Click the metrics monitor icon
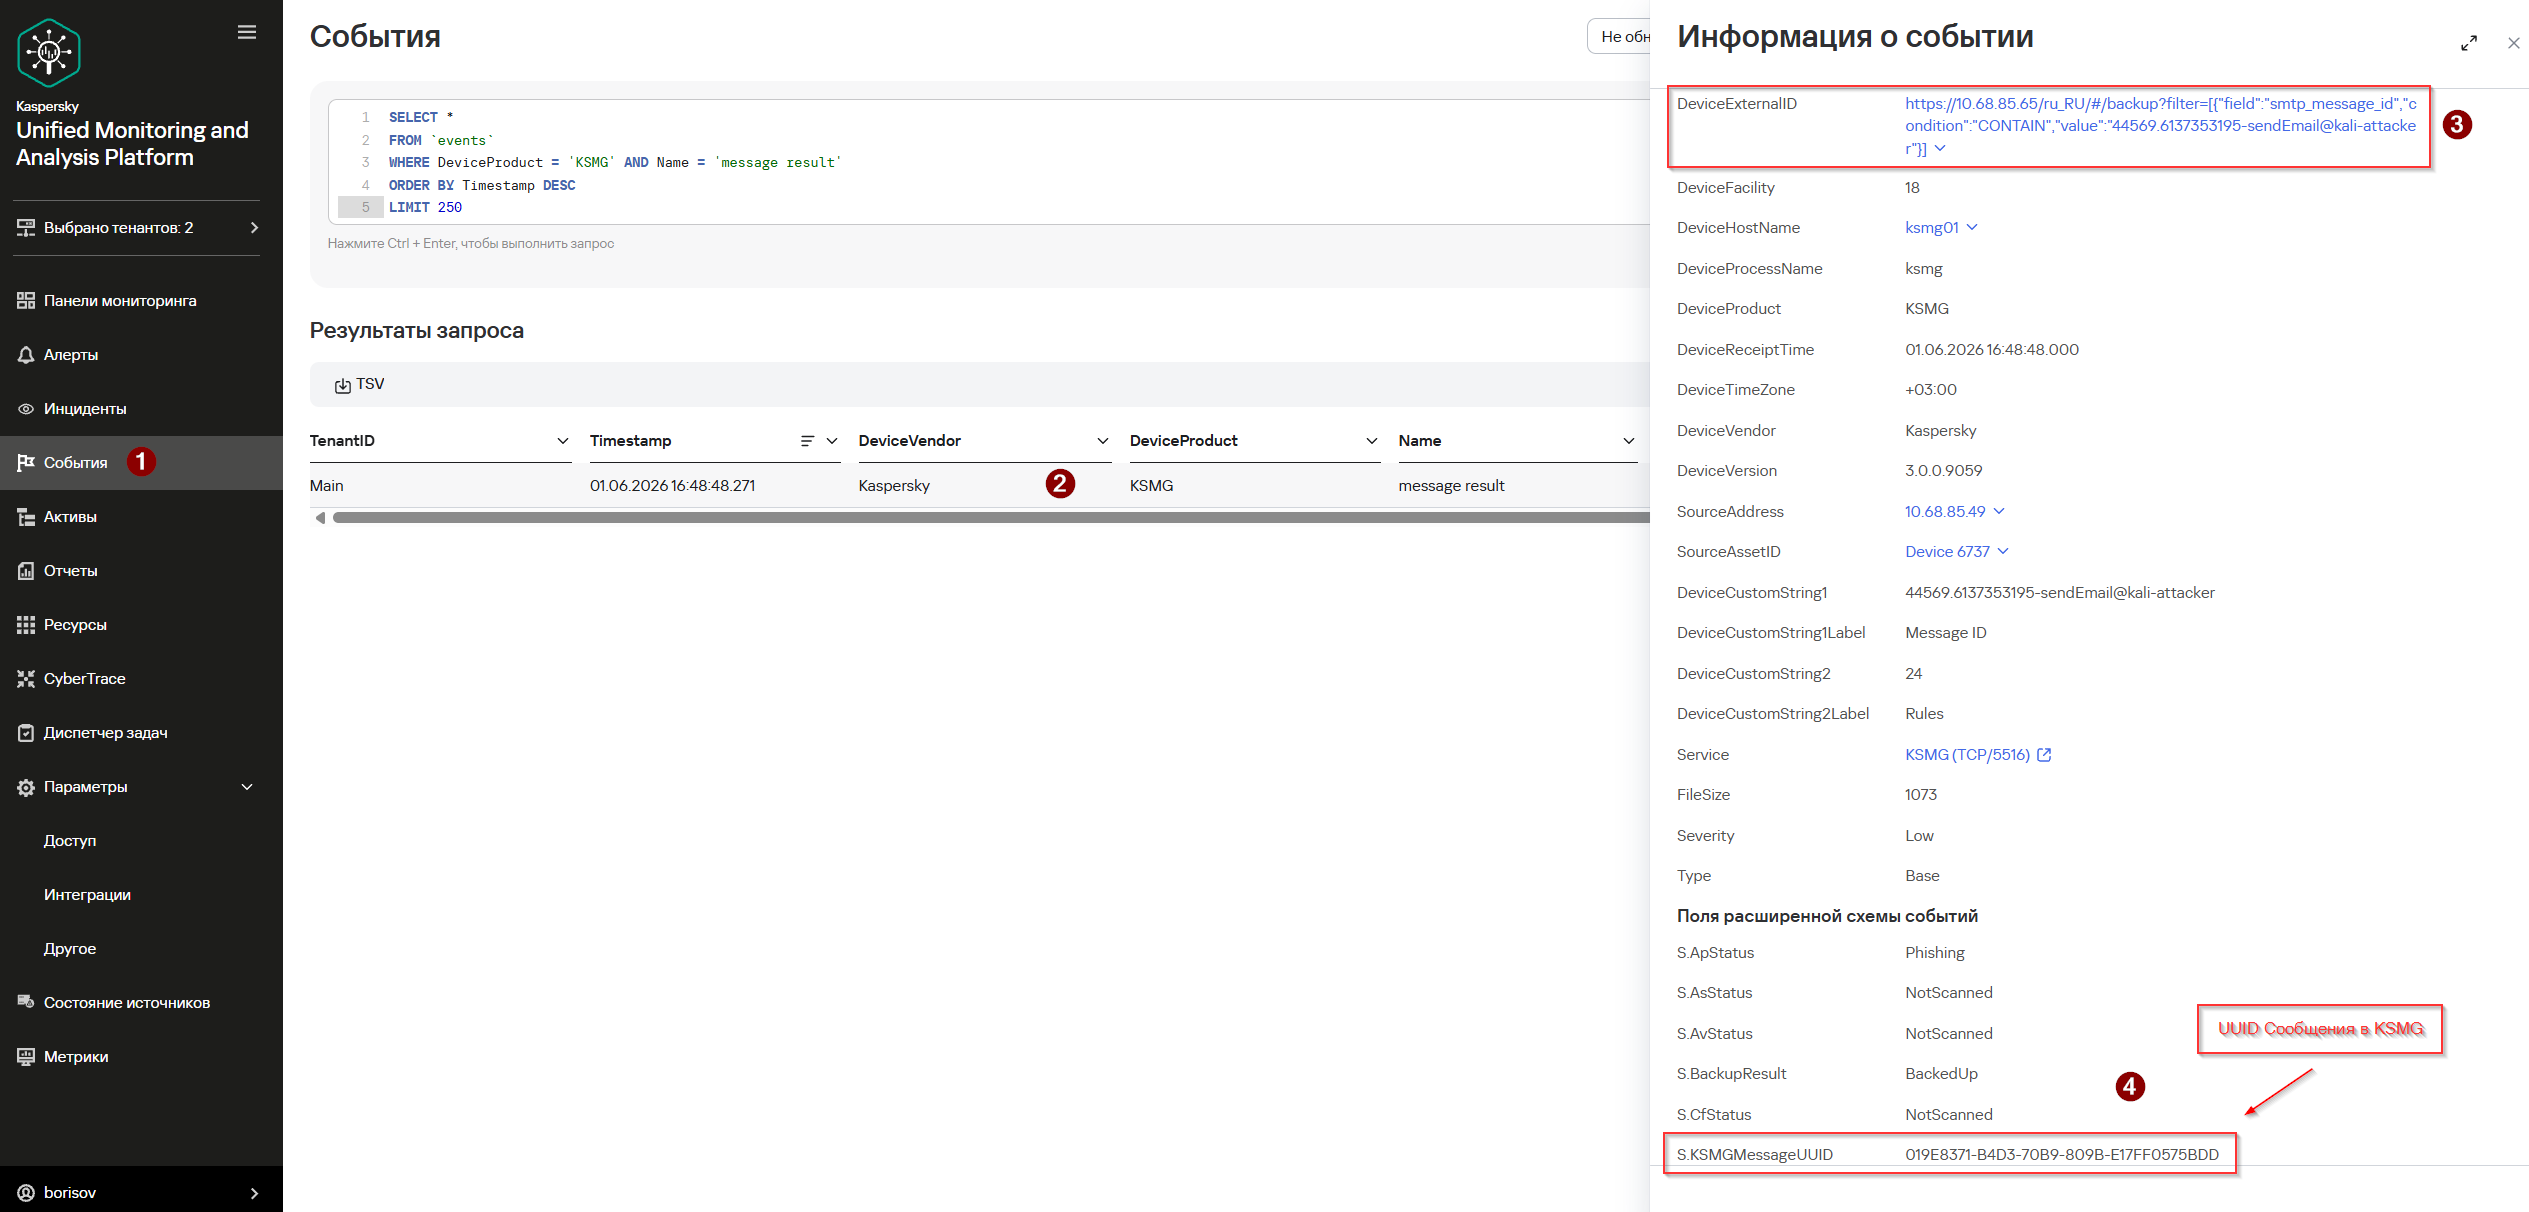Viewport: 2529px width, 1212px height. [26, 1057]
